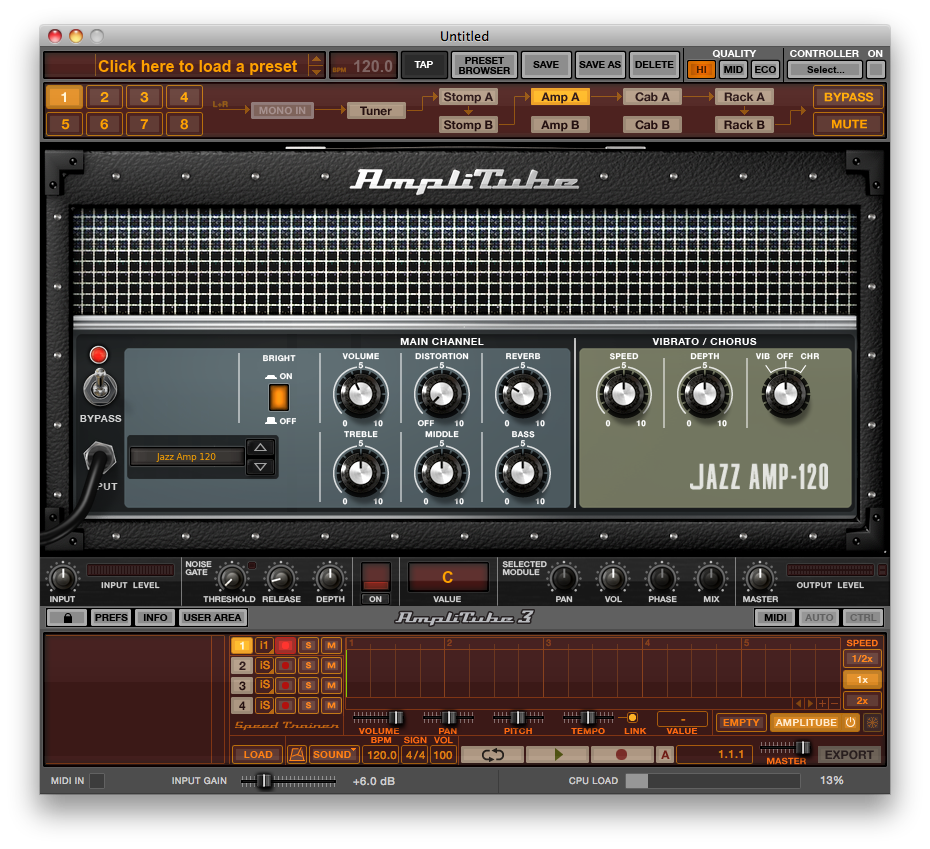This screenshot has width=930, height=849.
Task: Click the red record button in transport
Action: (x=622, y=755)
